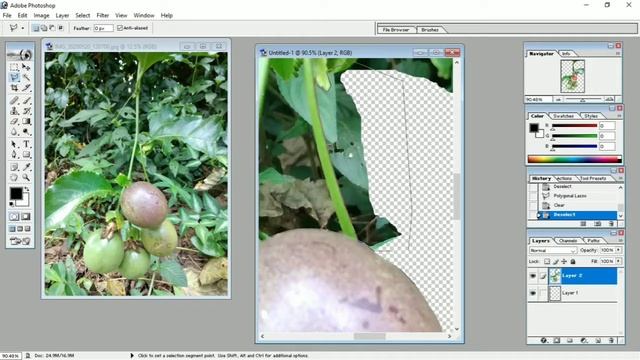Delete current state in History panel
The width and height of the screenshot is (640, 360).
point(611,224)
